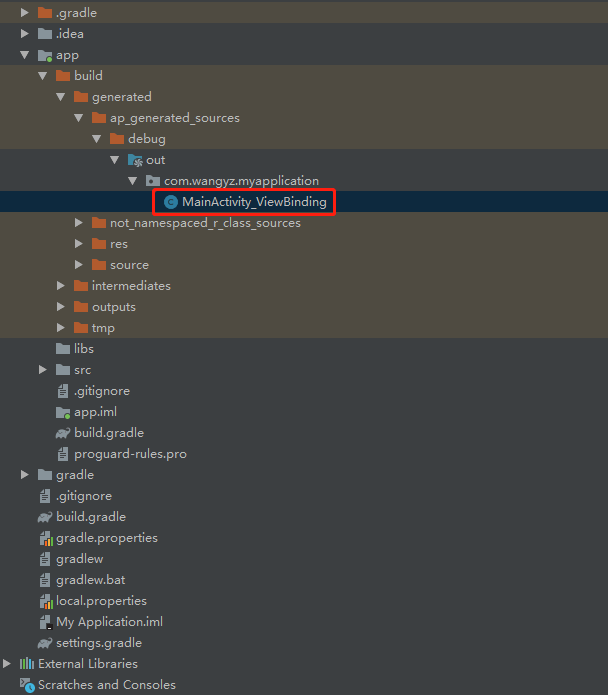Expand the source folder arrow
The width and height of the screenshot is (608, 695).
pyautogui.click(x=79, y=265)
